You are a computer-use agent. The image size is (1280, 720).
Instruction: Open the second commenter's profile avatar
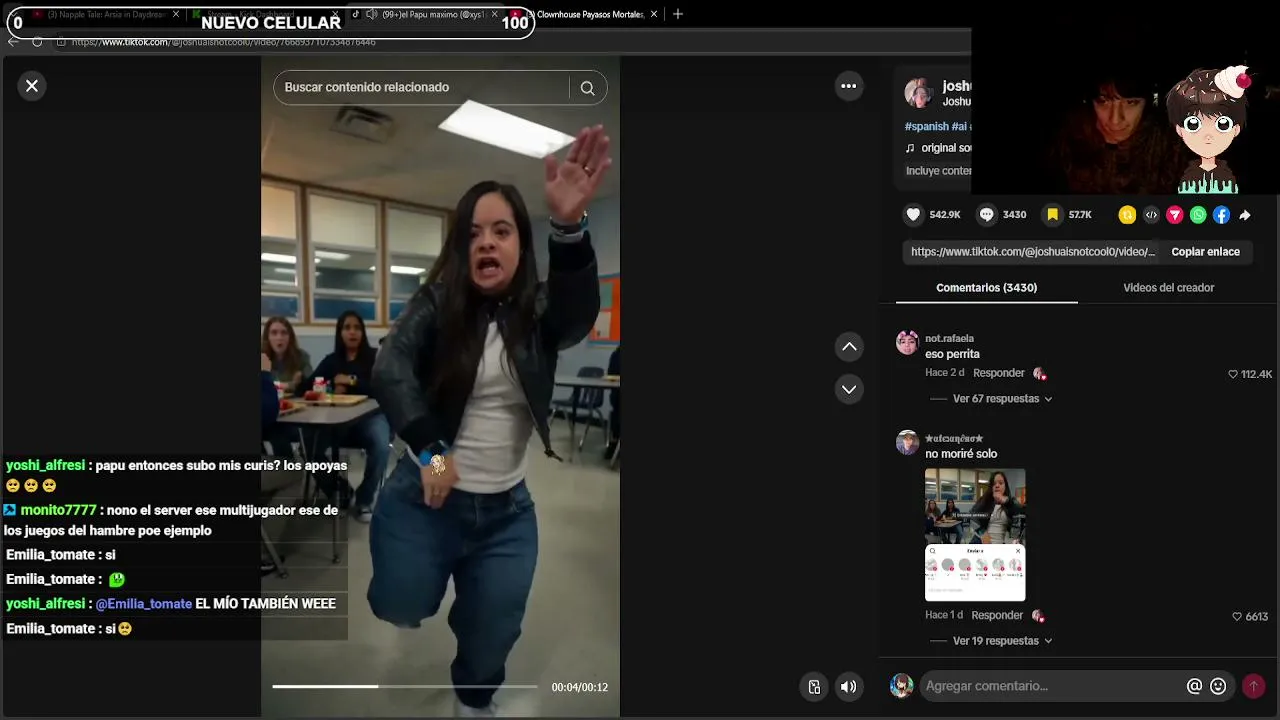pos(907,443)
